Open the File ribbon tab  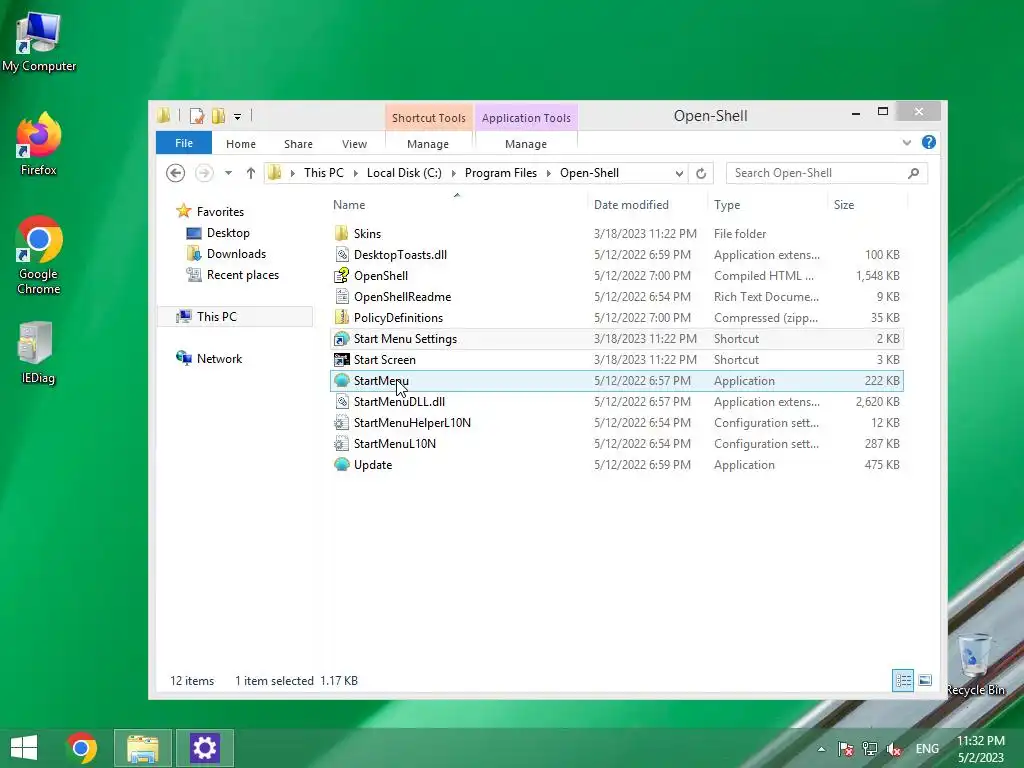point(184,143)
